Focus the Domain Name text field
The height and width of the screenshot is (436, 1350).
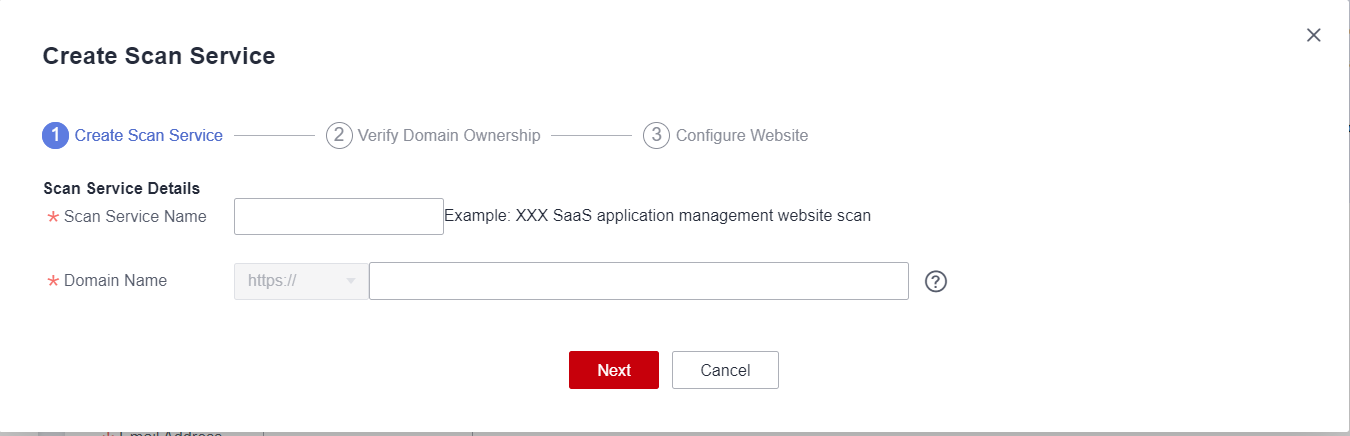point(638,281)
